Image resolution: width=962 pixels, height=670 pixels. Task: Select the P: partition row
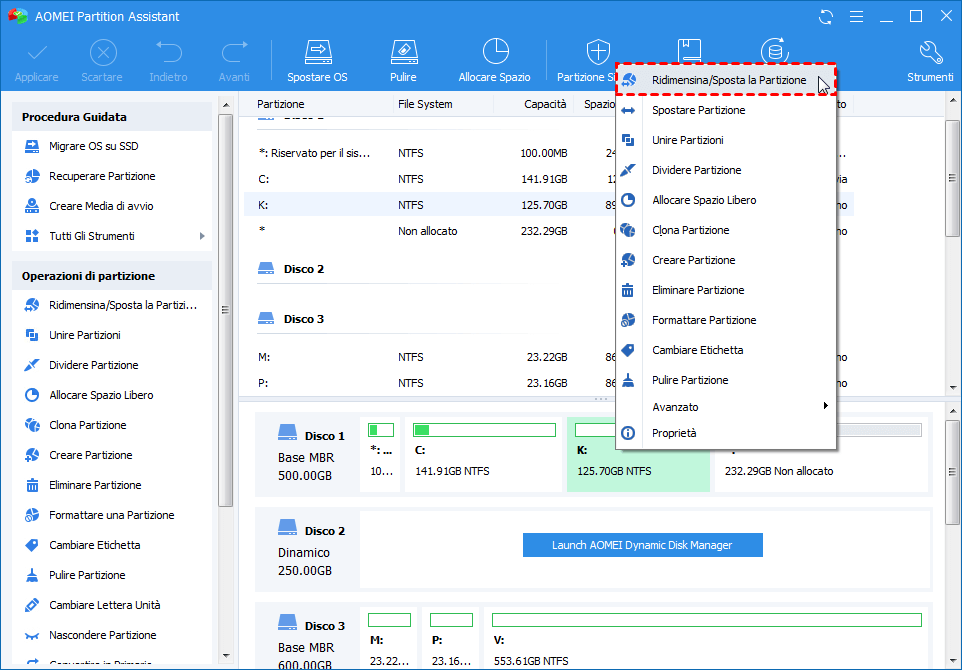click(429, 383)
